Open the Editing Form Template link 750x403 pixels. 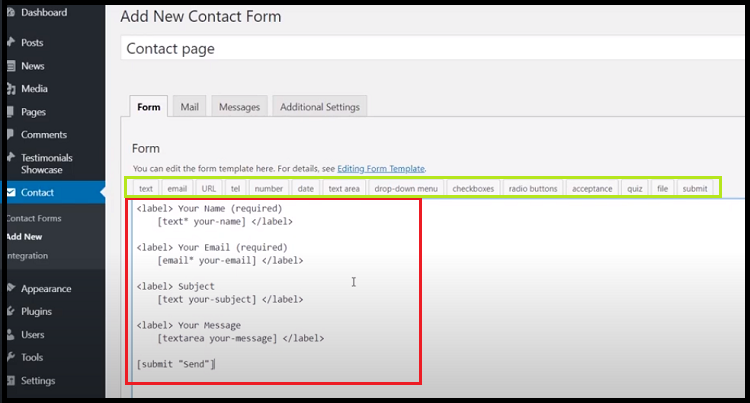pos(380,168)
